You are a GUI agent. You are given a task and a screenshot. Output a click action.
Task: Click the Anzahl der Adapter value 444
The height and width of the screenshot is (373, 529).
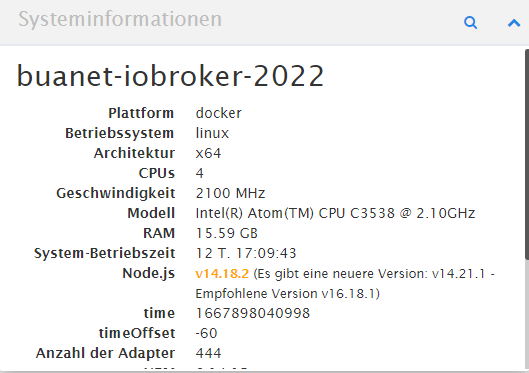[x=208, y=353]
